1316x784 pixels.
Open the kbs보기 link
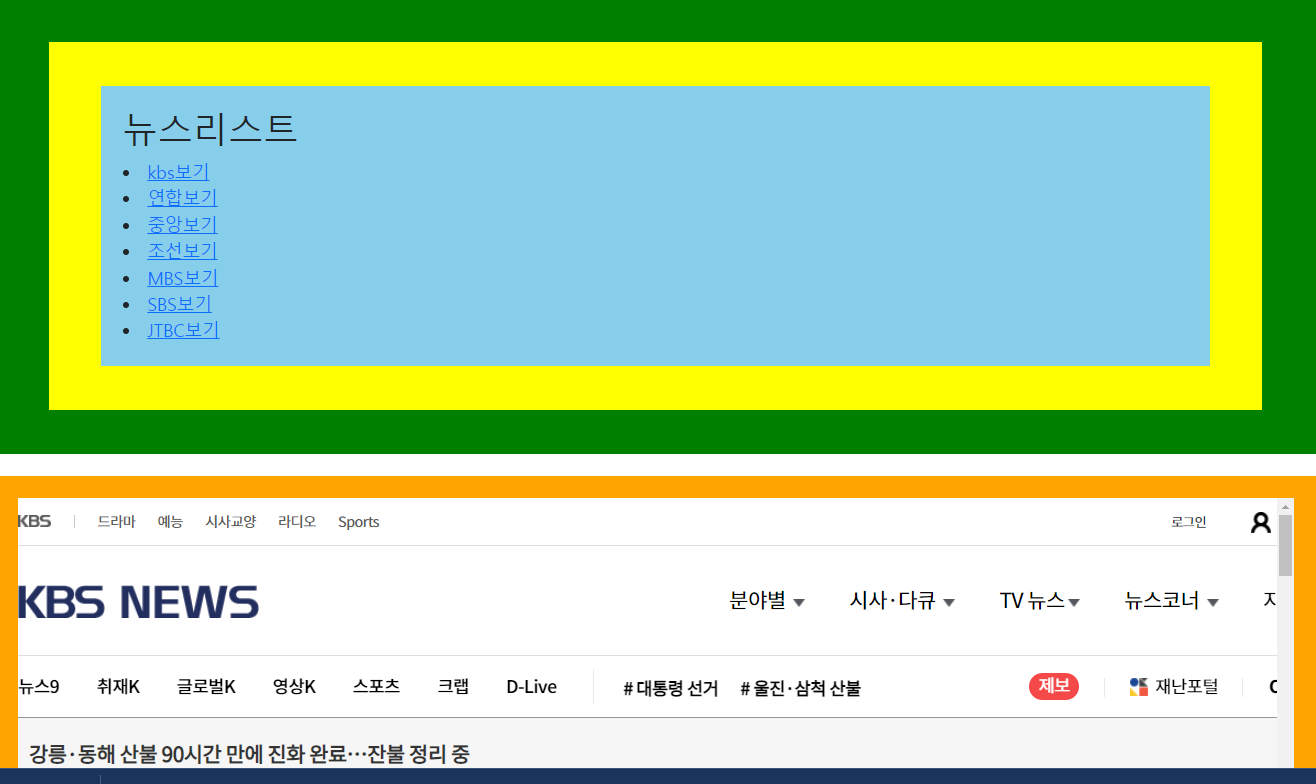[178, 172]
